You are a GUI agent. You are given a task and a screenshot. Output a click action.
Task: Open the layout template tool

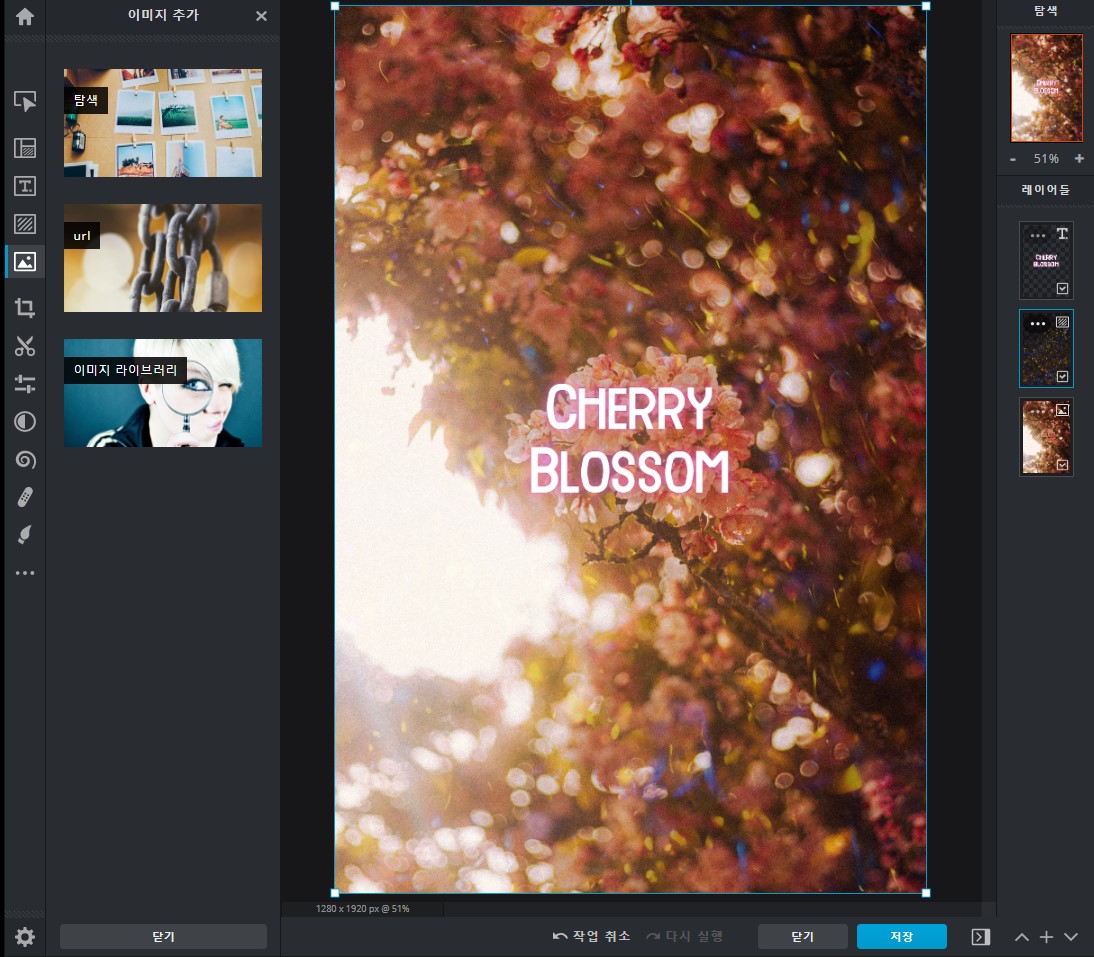tap(24, 148)
